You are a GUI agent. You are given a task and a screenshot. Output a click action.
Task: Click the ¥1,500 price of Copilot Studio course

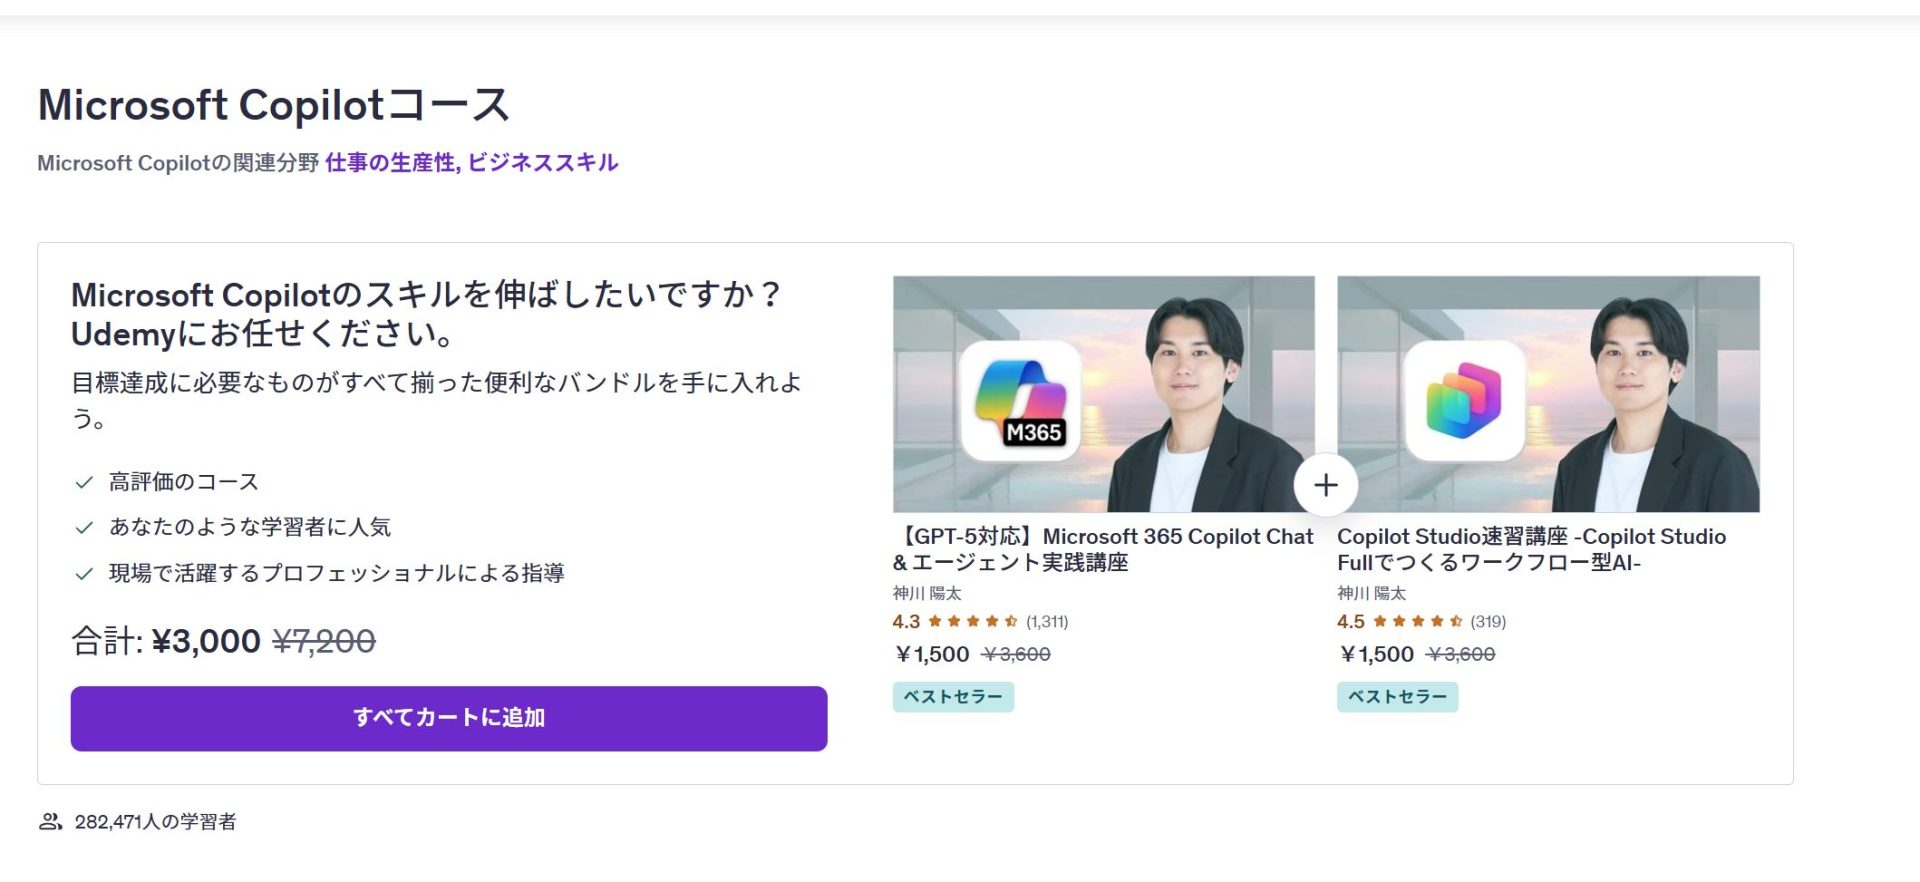coord(1376,654)
